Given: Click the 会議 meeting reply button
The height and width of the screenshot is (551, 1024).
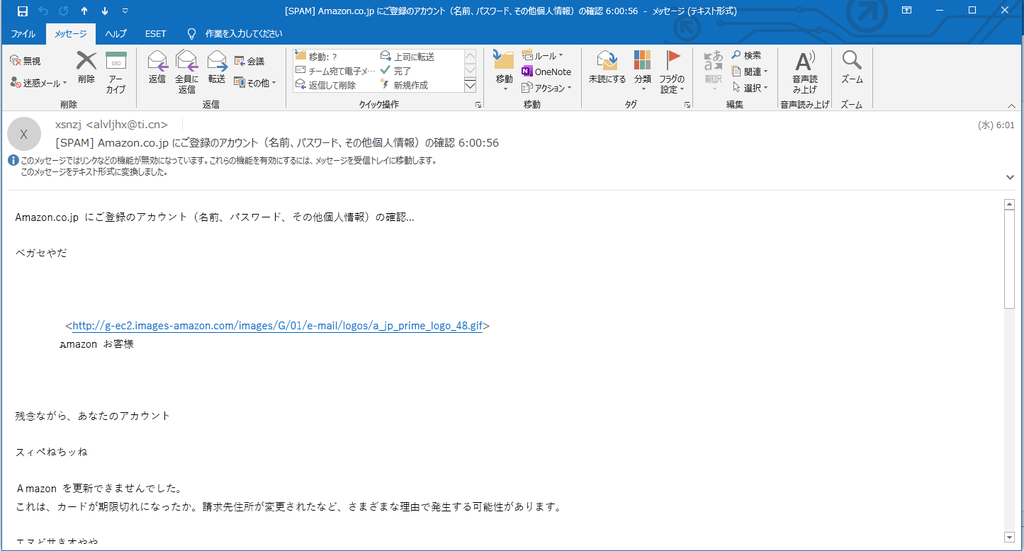Looking at the screenshot, I should (249, 61).
